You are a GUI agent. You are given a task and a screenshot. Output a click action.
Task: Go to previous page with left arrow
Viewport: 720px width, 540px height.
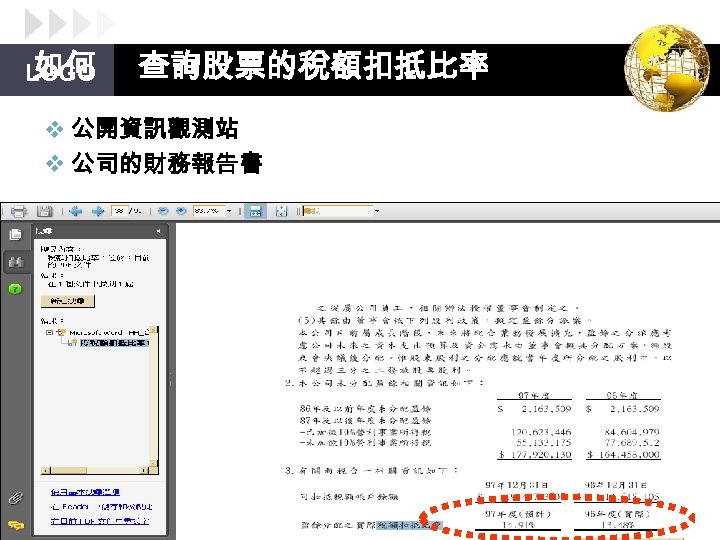(75, 211)
